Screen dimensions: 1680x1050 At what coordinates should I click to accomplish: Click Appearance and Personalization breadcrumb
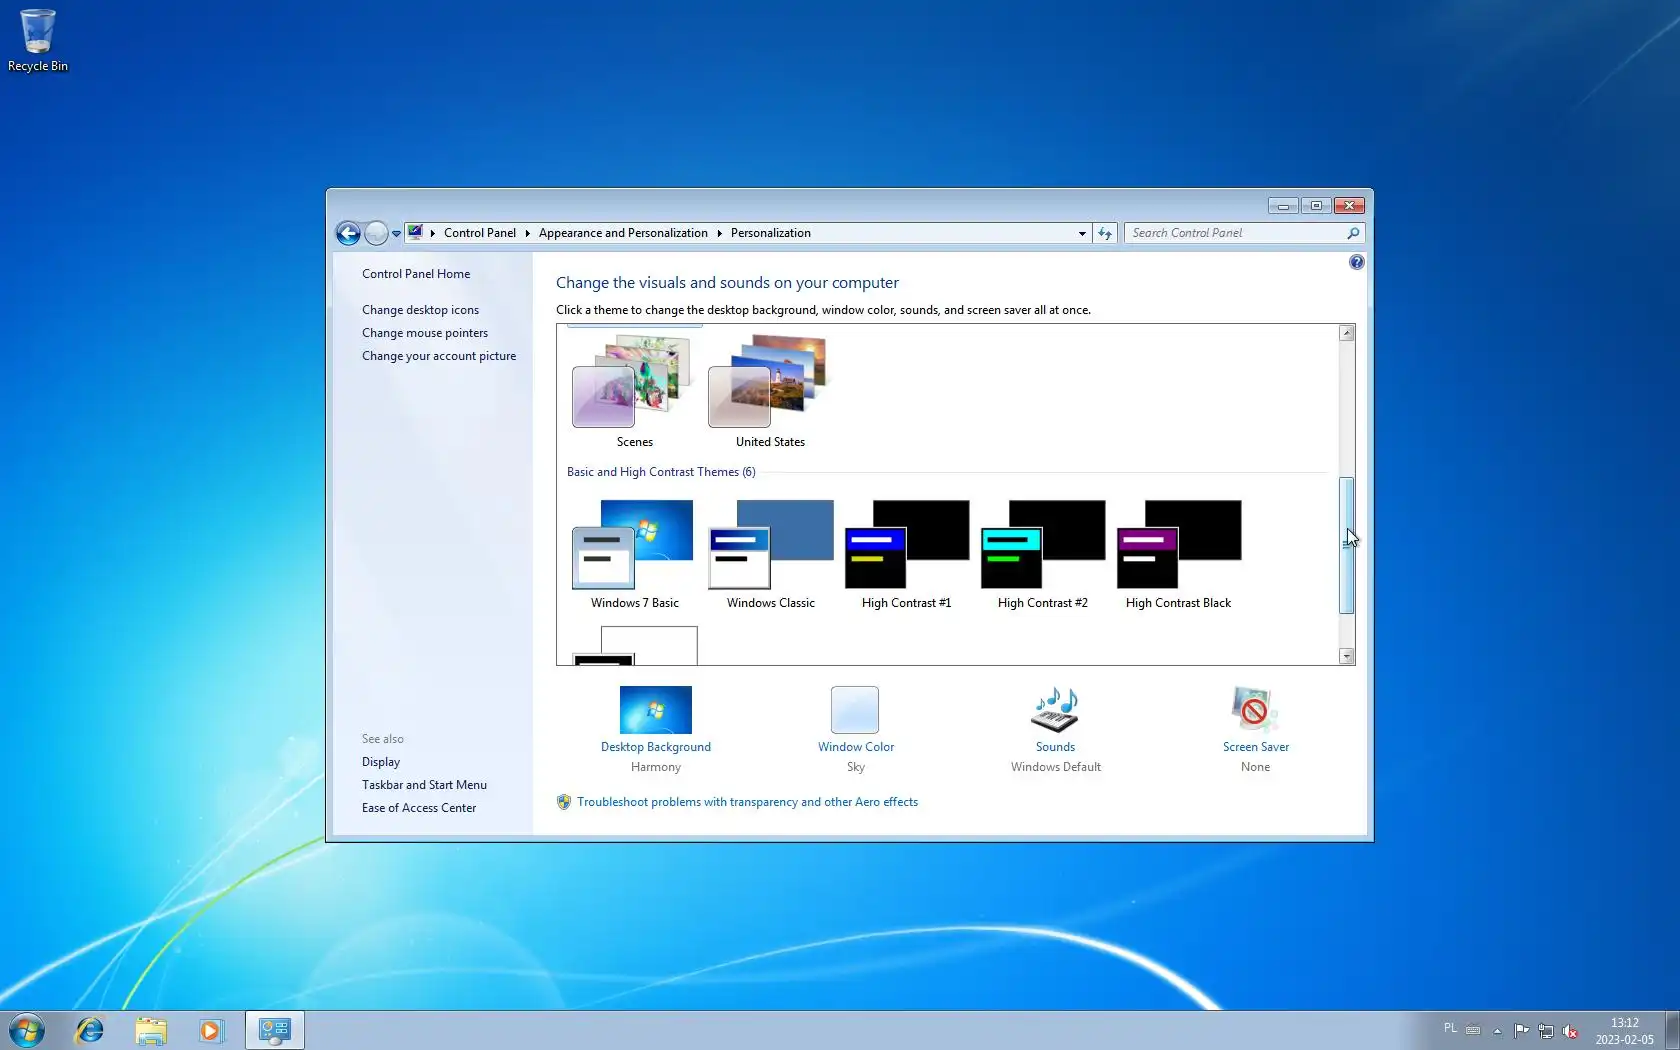[x=623, y=233]
